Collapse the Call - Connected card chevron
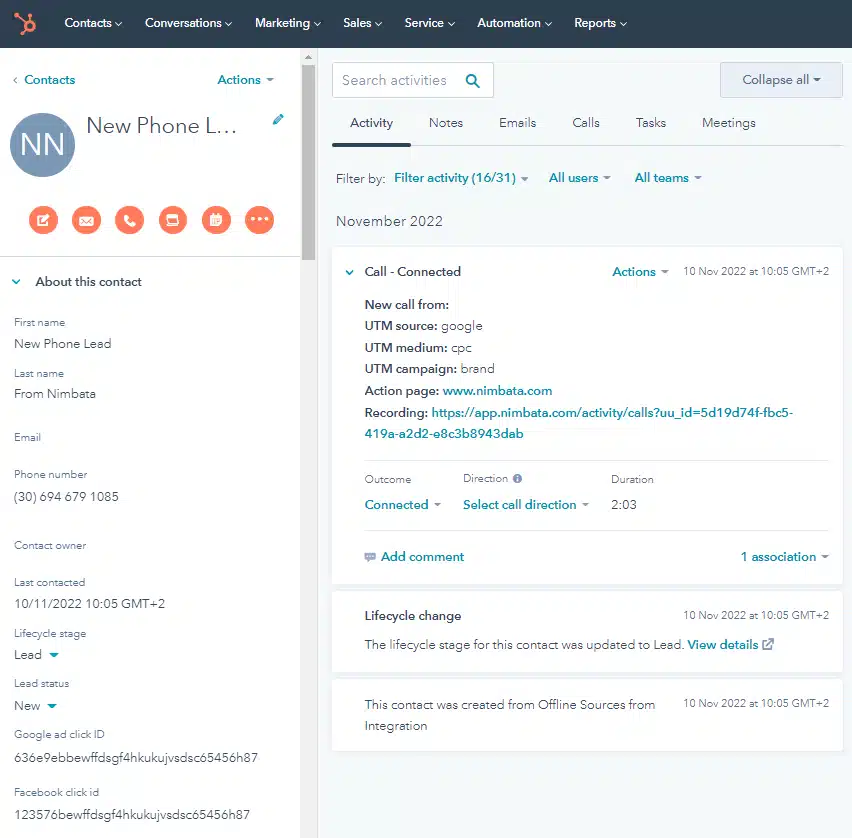Image resolution: width=852 pixels, height=838 pixels. tap(349, 272)
